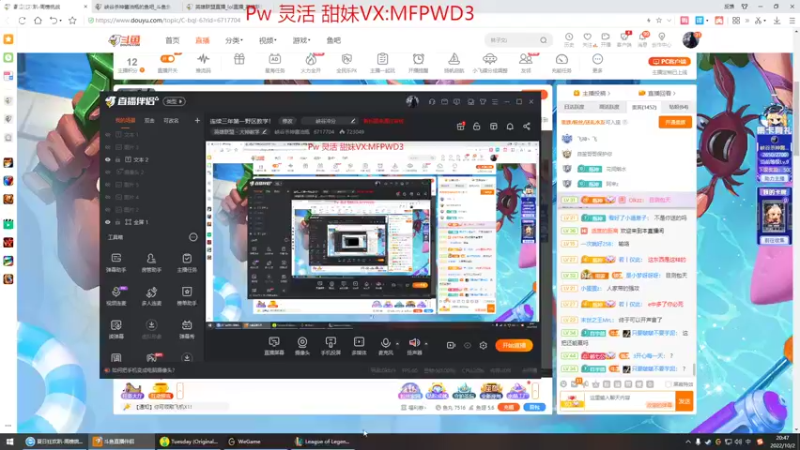Toggle the 直播开关 switch on Douyu page

pyautogui.click(x=167, y=59)
